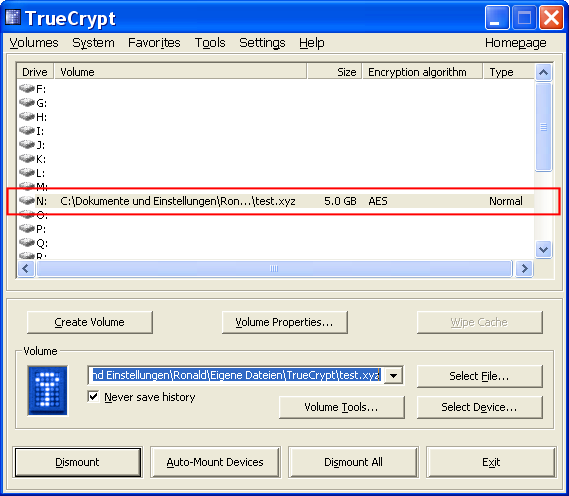This screenshot has height=496, width=569.
Task: Click the drive icon for K:
Action: click(x=27, y=158)
